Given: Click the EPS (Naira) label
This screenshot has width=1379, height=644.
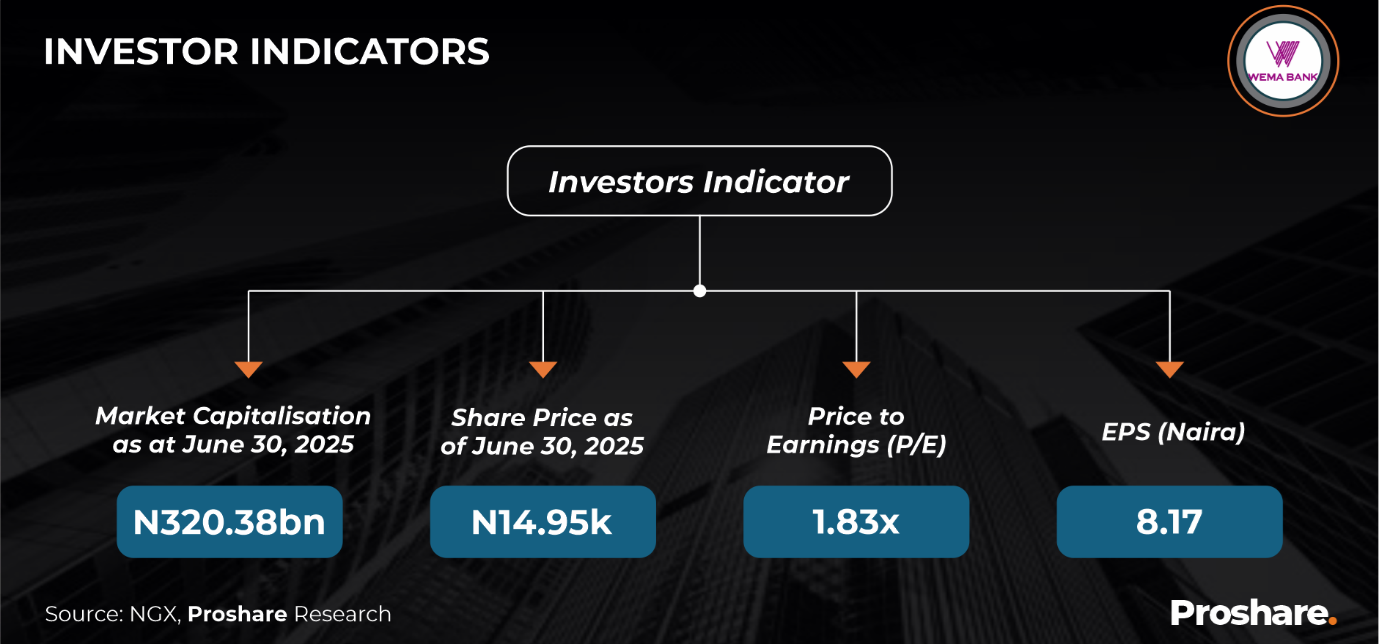Looking at the screenshot, I should tap(1169, 434).
